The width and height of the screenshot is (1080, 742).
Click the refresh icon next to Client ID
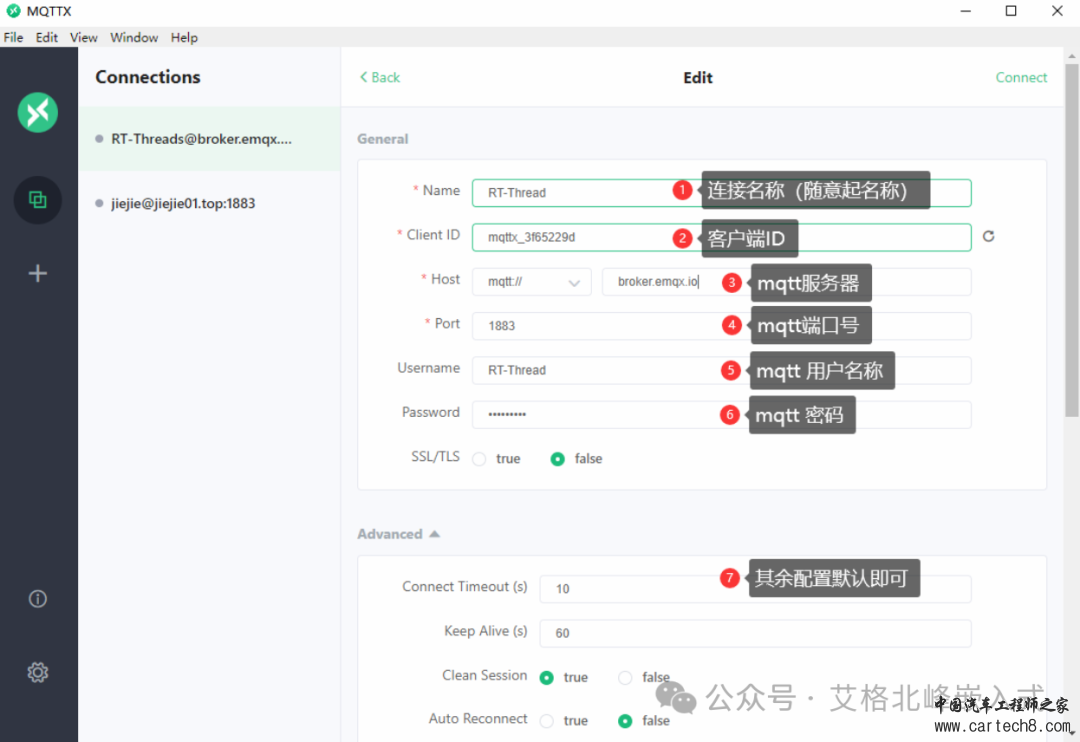coord(988,236)
